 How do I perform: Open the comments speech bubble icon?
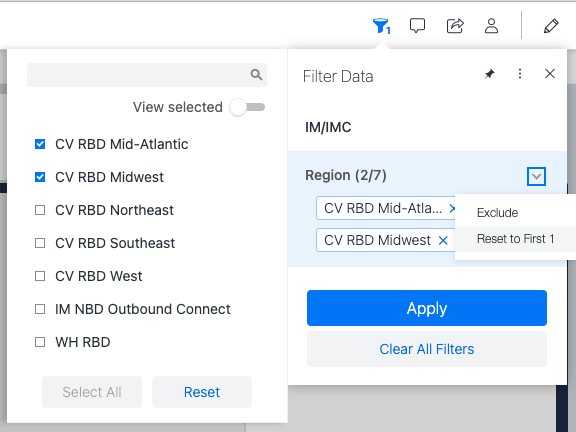(x=417, y=26)
